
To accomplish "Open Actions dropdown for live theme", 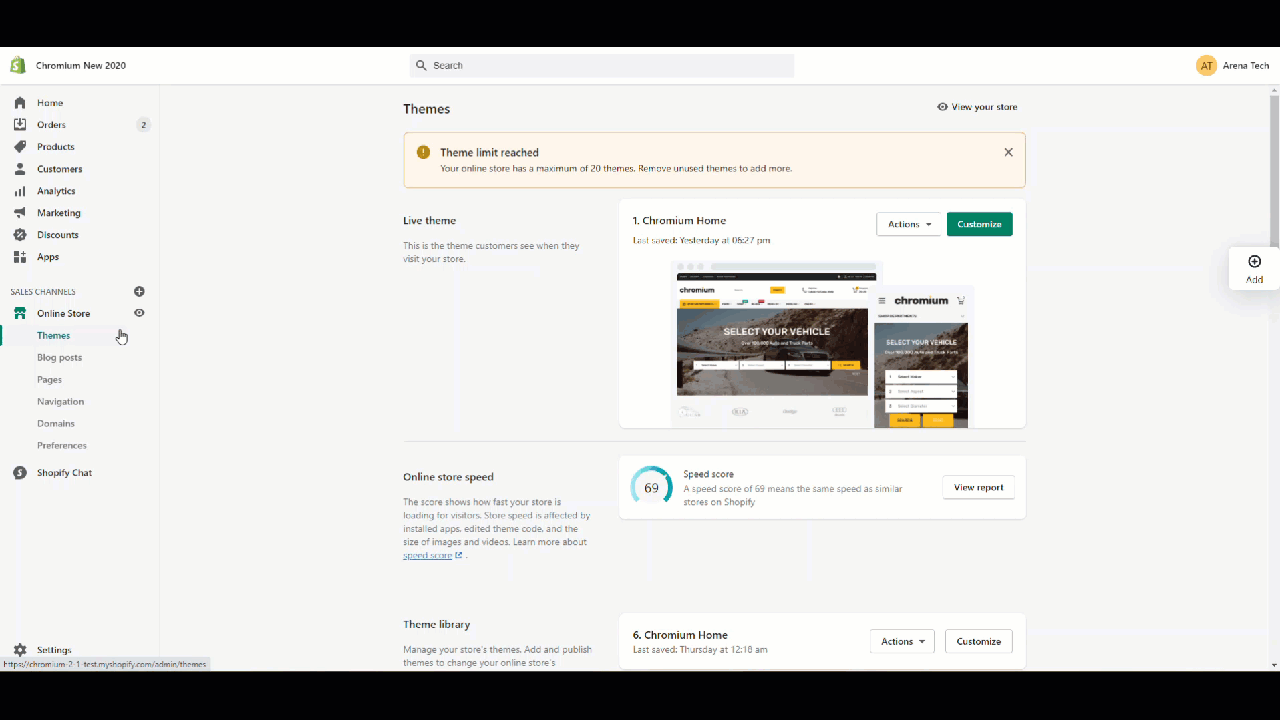I will [910, 224].
